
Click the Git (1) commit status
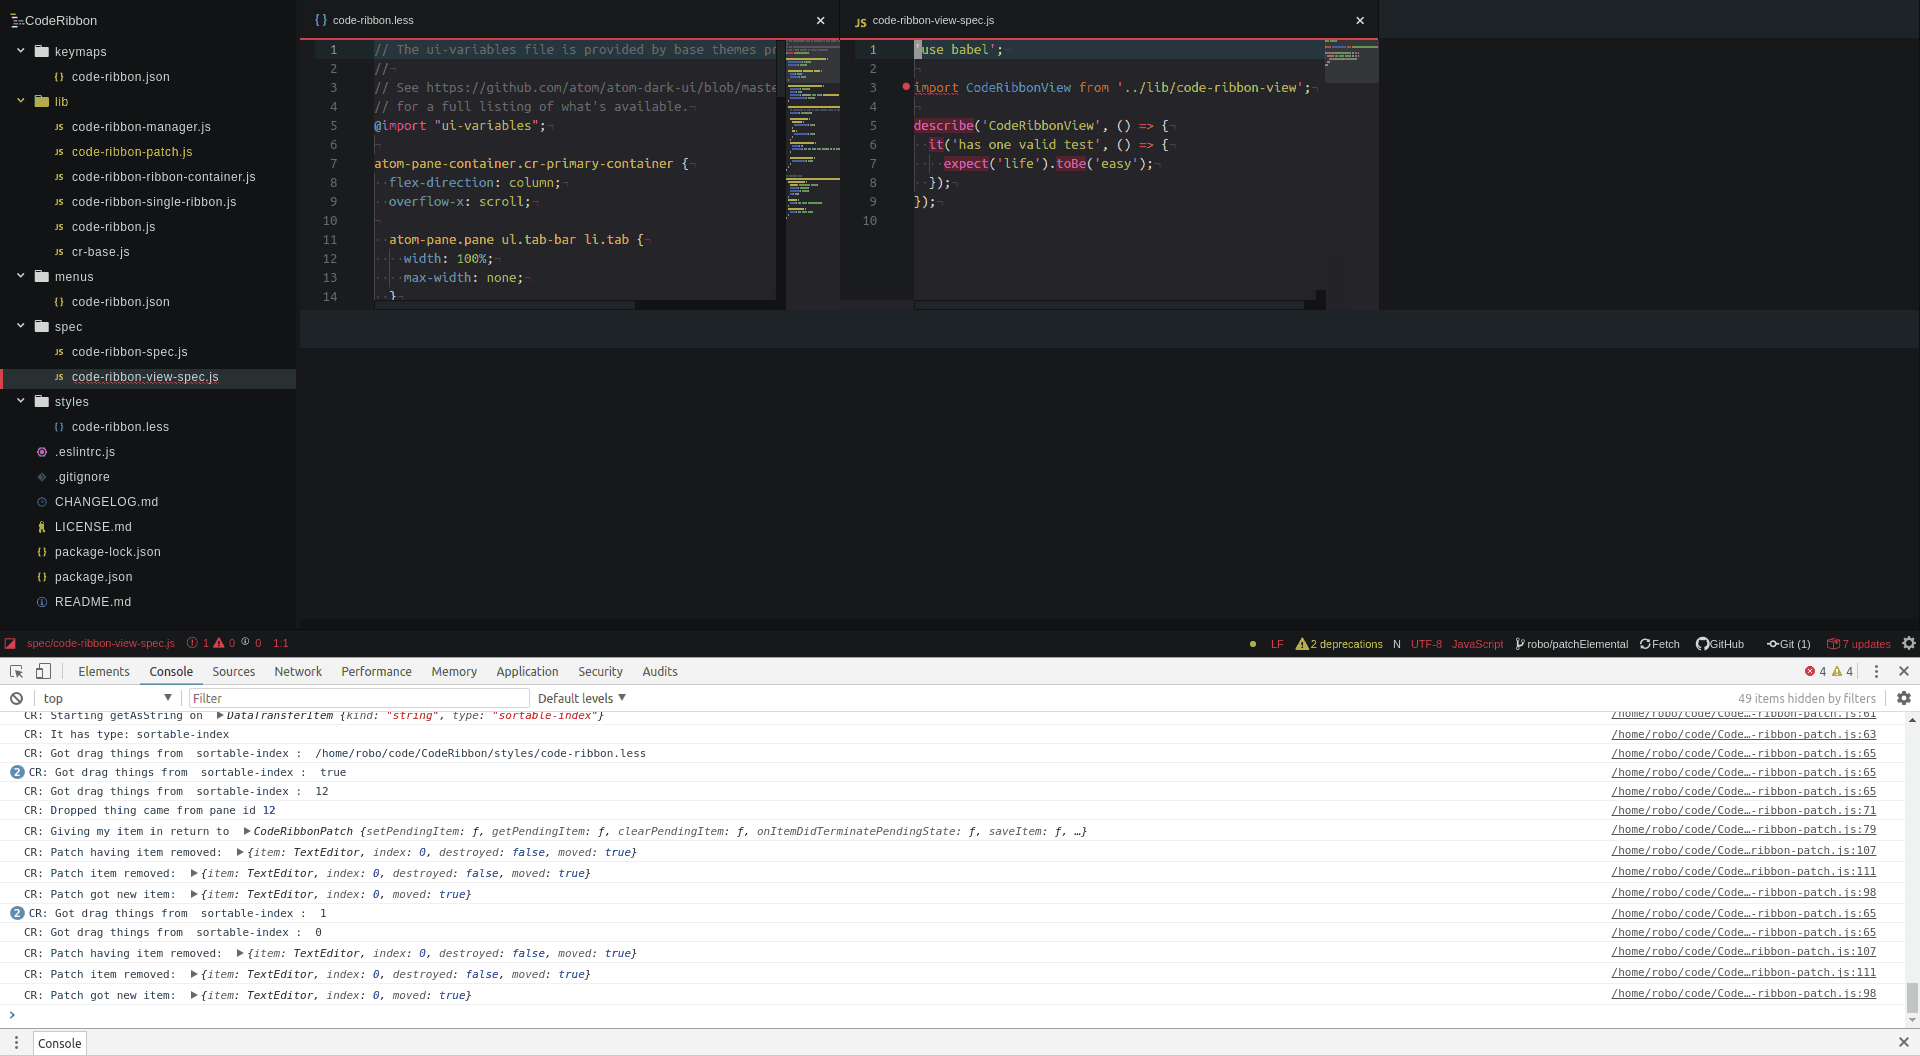(x=1788, y=644)
